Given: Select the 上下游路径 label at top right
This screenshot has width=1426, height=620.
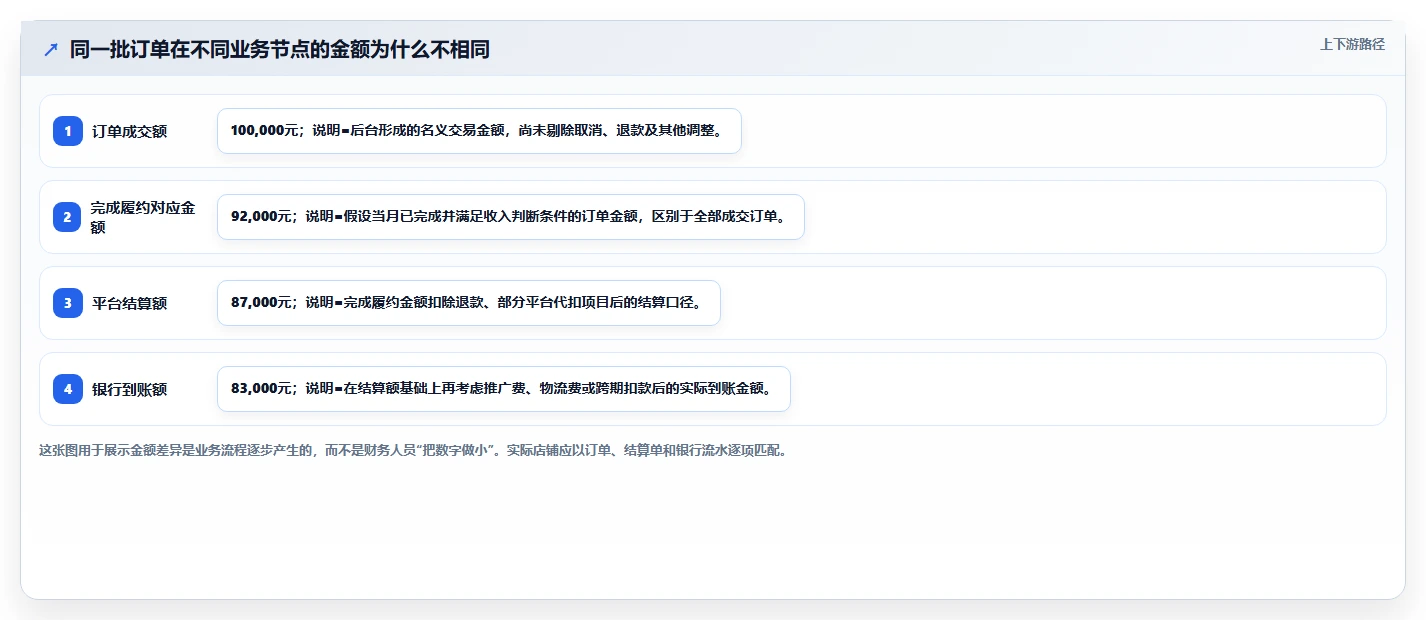Looking at the screenshot, I should coord(1352,44).
